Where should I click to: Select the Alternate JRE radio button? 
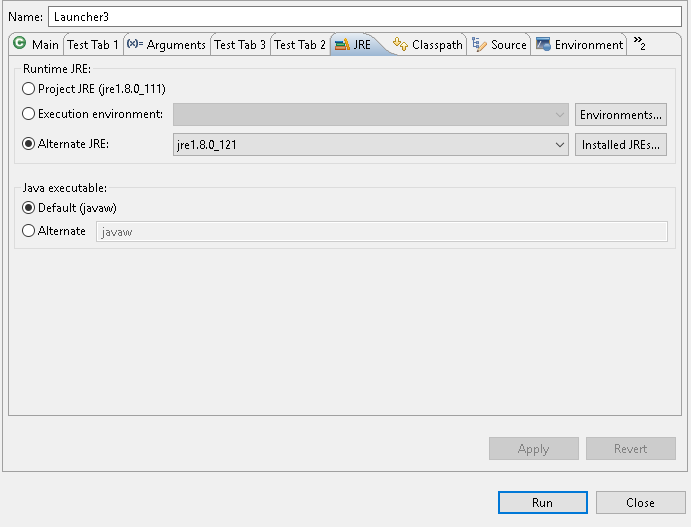click(x=28, y=144)
